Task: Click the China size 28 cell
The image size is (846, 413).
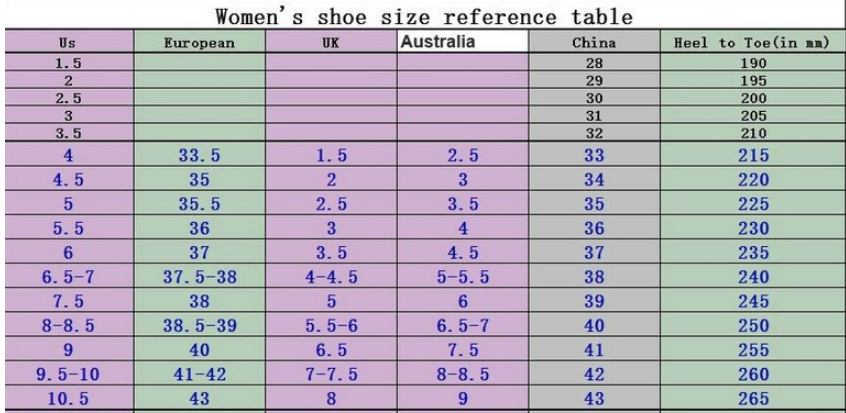Action: (x=594, y=62)
